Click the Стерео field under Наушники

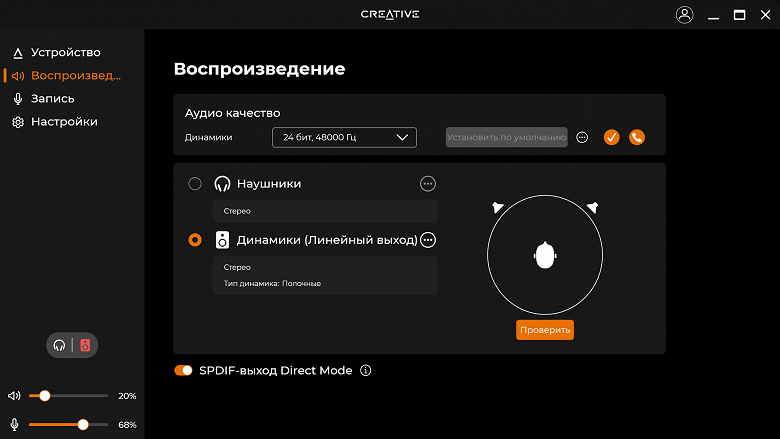click(325, 211)
